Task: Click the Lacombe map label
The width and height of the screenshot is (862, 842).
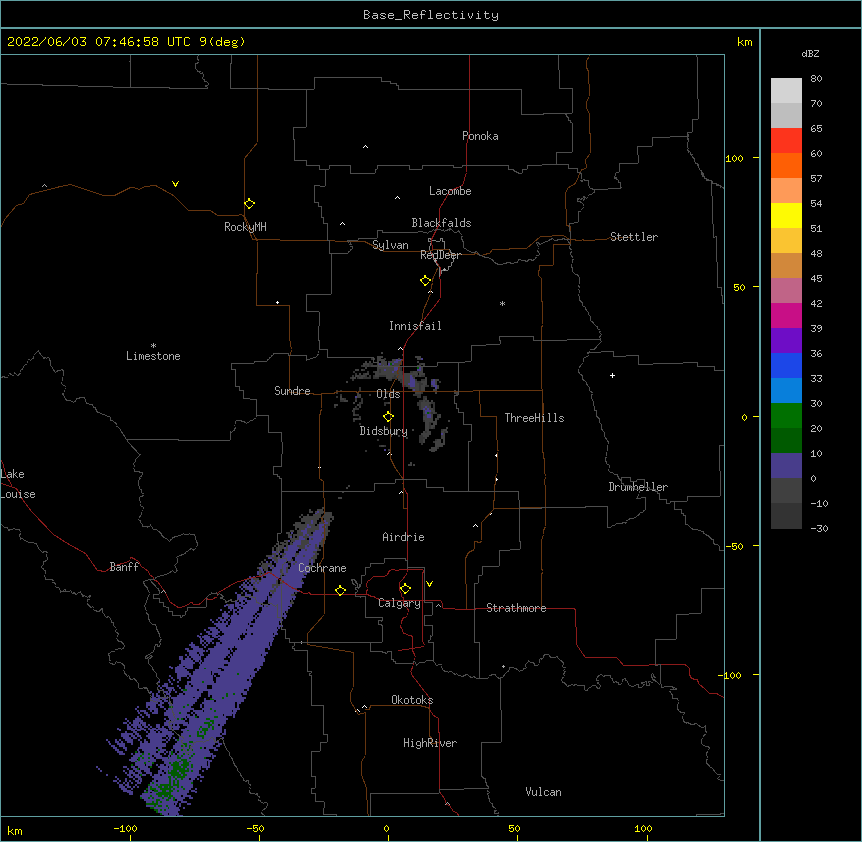Action: click(x=450, y=191)
